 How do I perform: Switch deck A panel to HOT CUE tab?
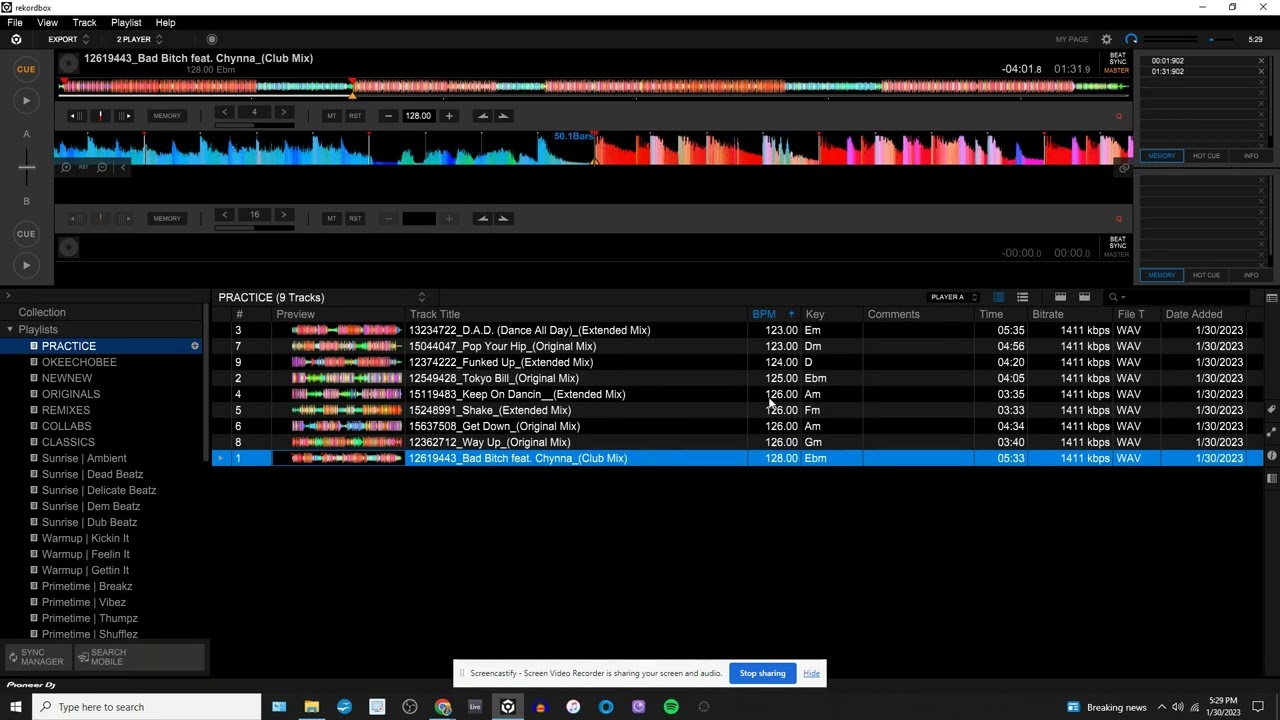1206,156
